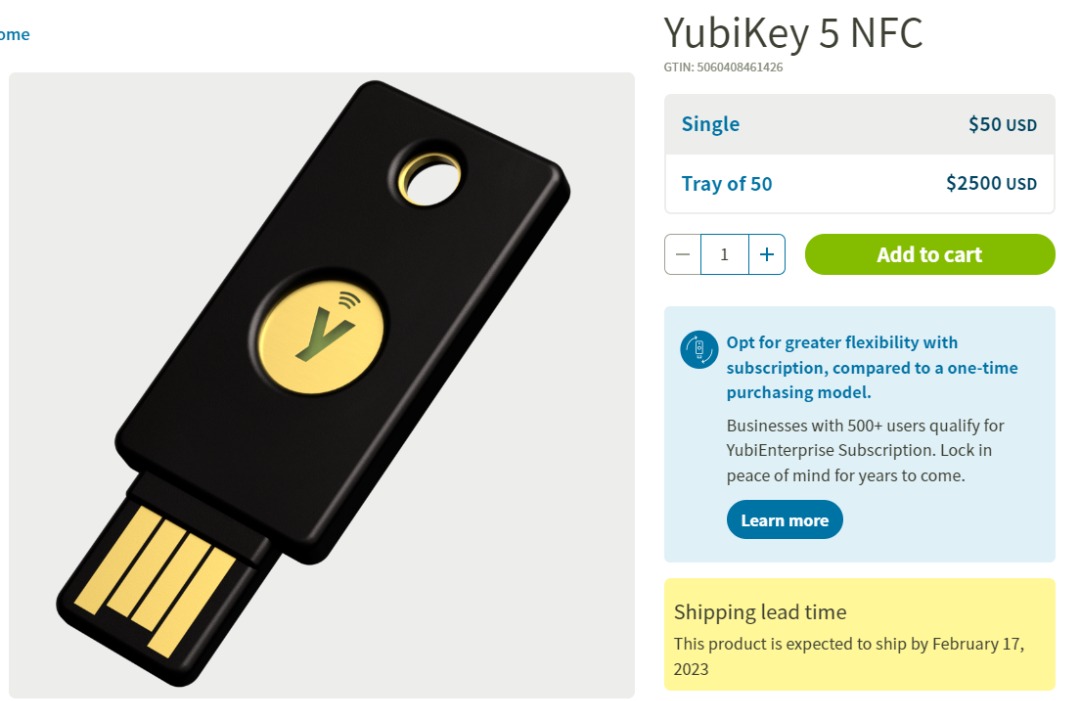Click the gold Y touch button on key
Viewport: 1080px width, 701px height.
pyautogui.click(x=320, y=335)
